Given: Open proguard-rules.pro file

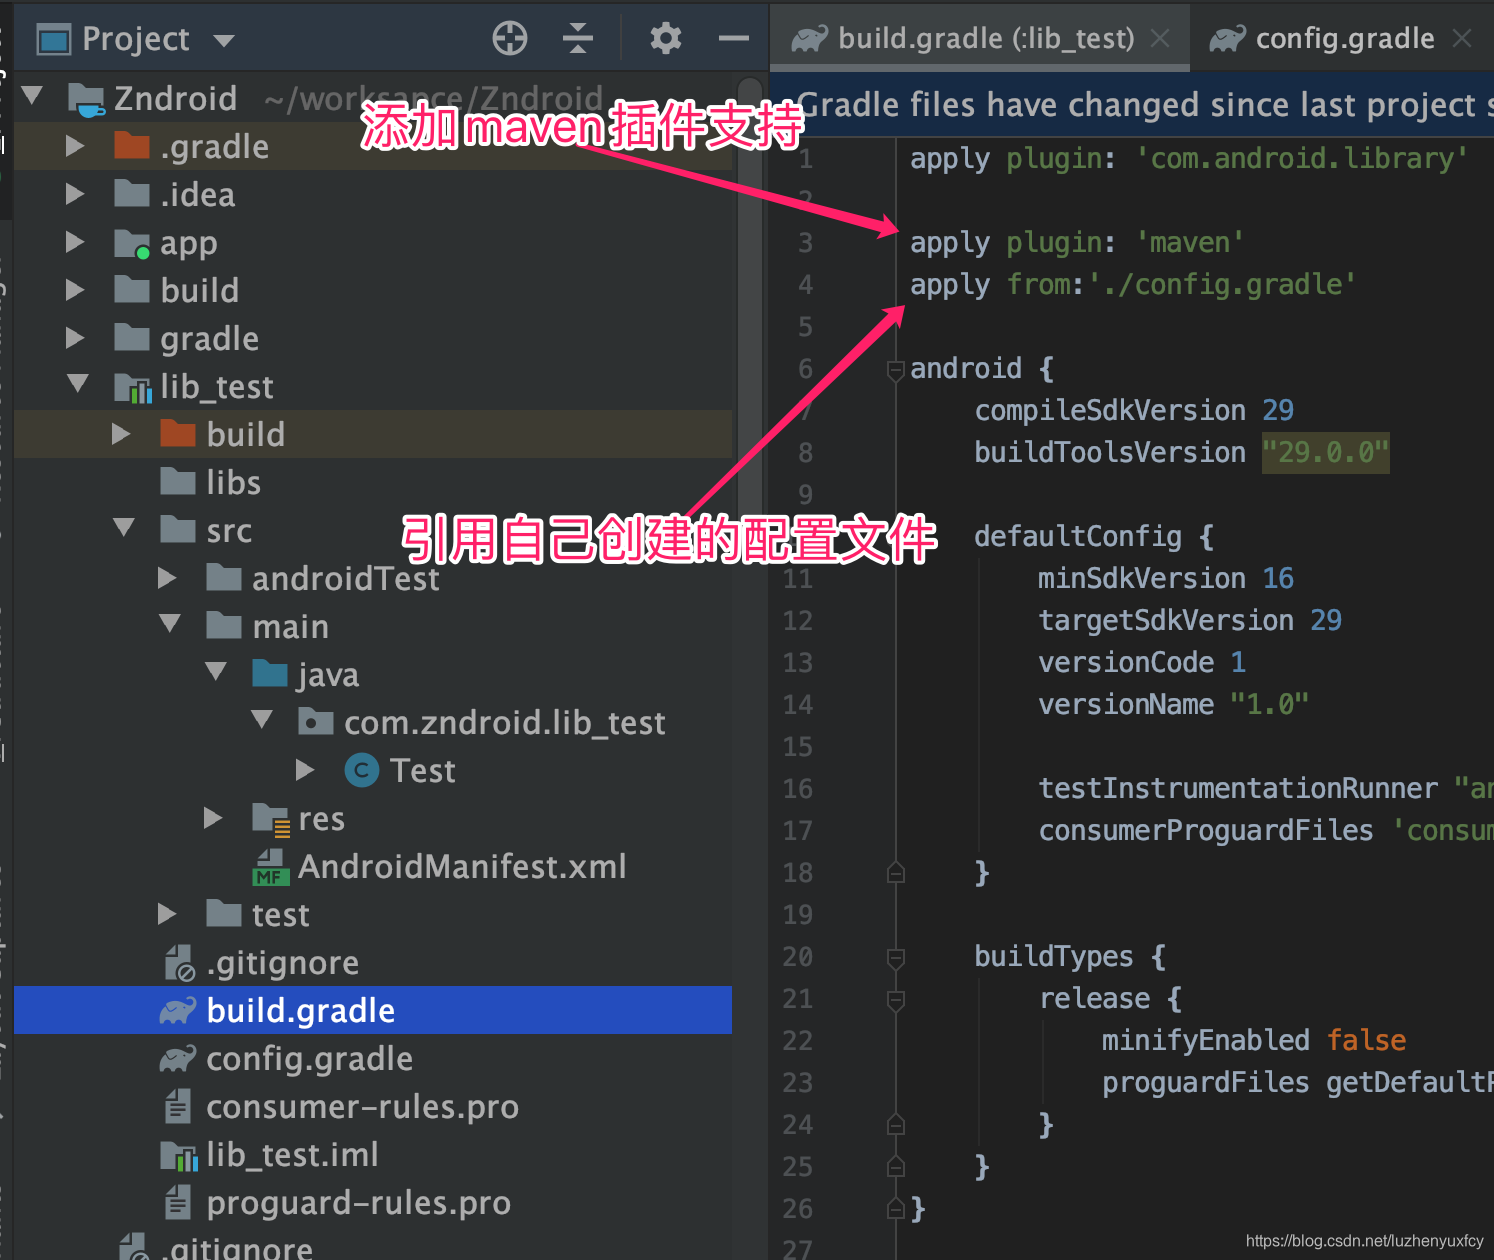Looking at the screenshot, I should tap(337, 1202).
